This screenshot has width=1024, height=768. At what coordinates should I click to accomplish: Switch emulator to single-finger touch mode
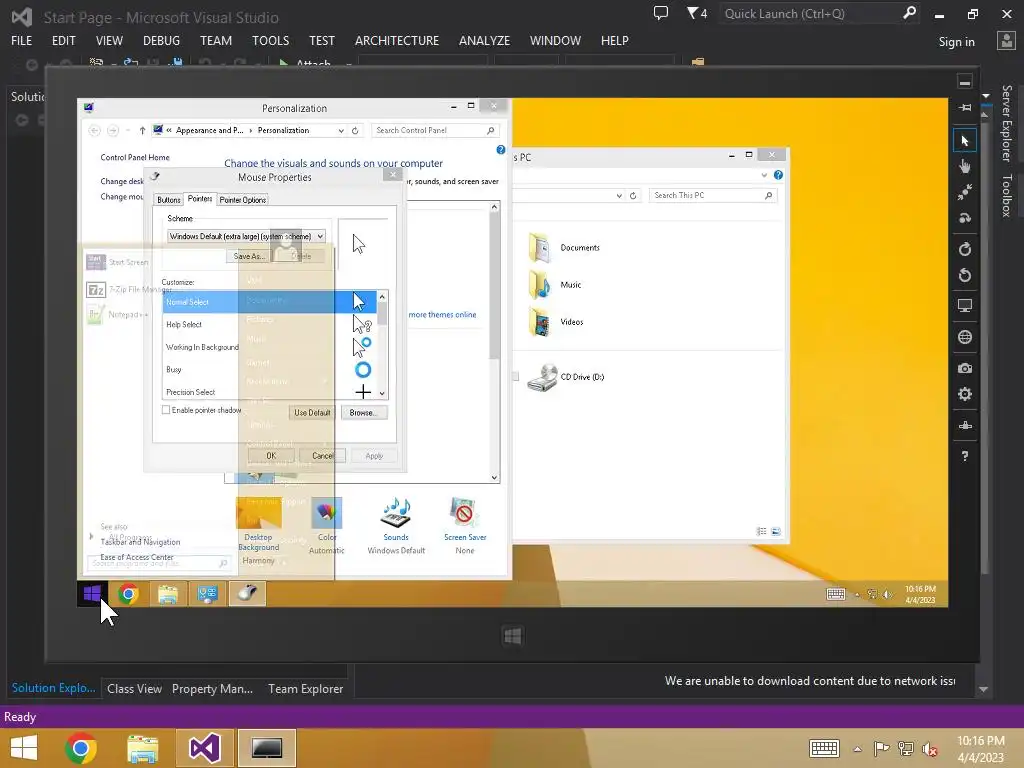click(x=965, y=167)
